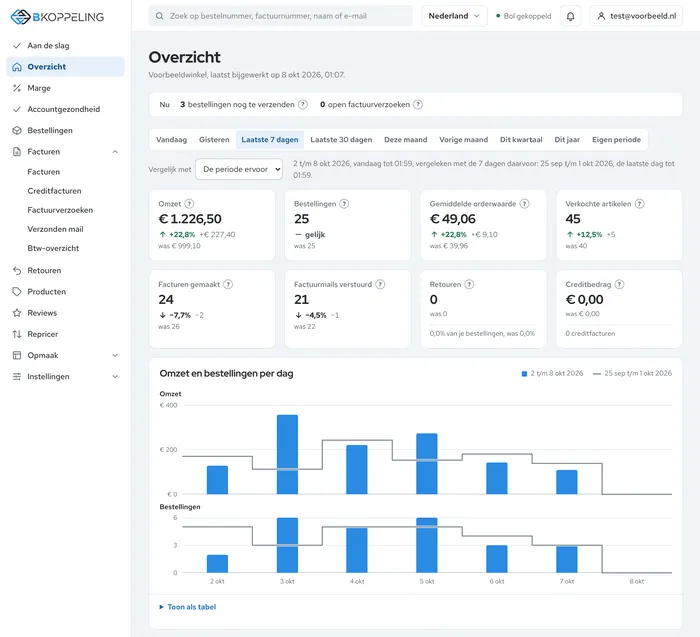Screen dimensions: 700x637
Task: Choose the Dit kwartaal tab
Action: (521, 140)
